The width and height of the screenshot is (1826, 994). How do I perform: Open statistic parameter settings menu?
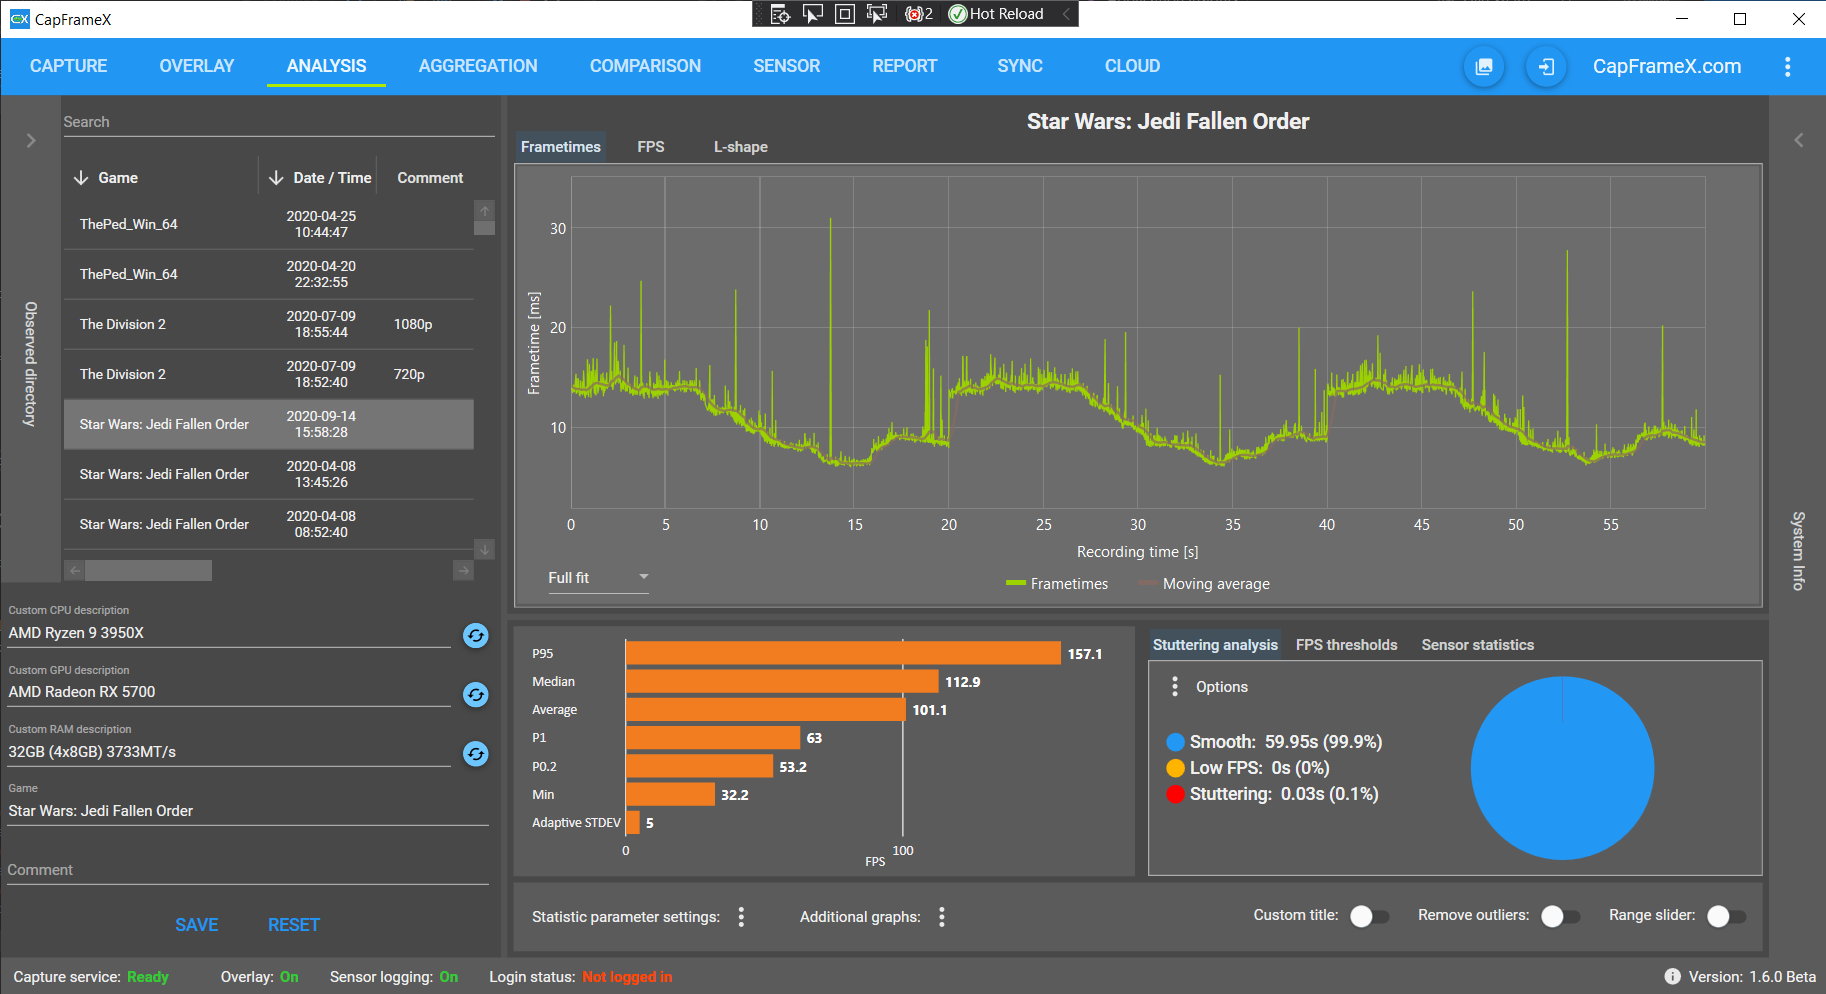(741, 917)
